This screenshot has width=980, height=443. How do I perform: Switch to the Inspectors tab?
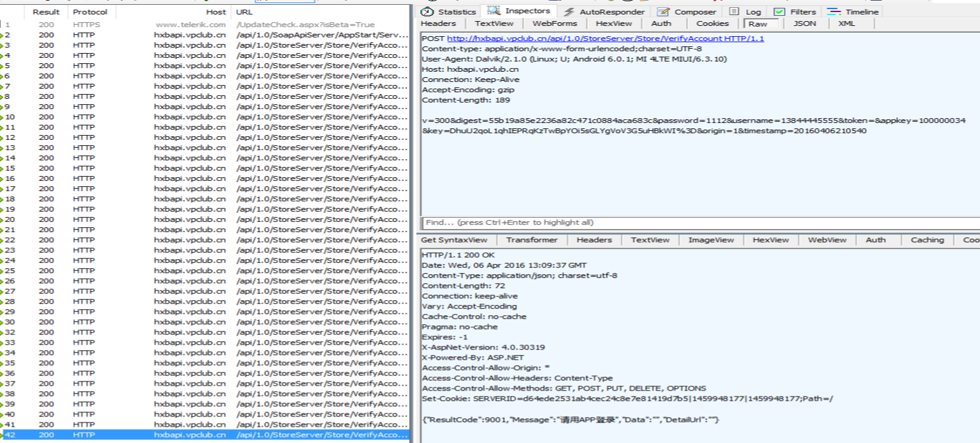[x=520, y=11]
